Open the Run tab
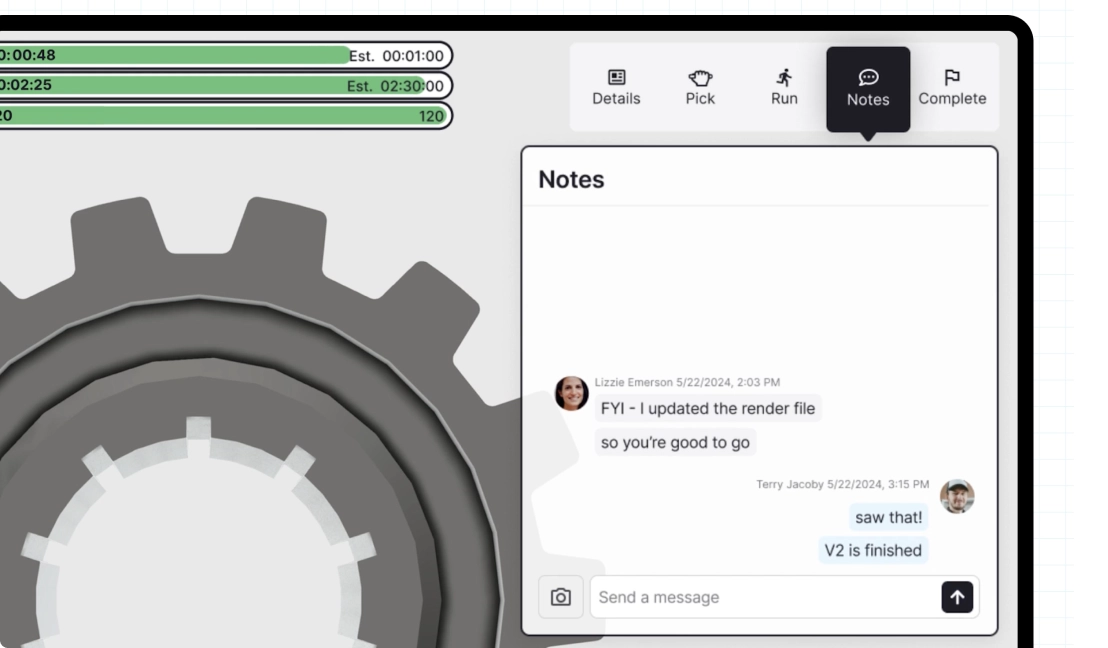 pos(784,88)
